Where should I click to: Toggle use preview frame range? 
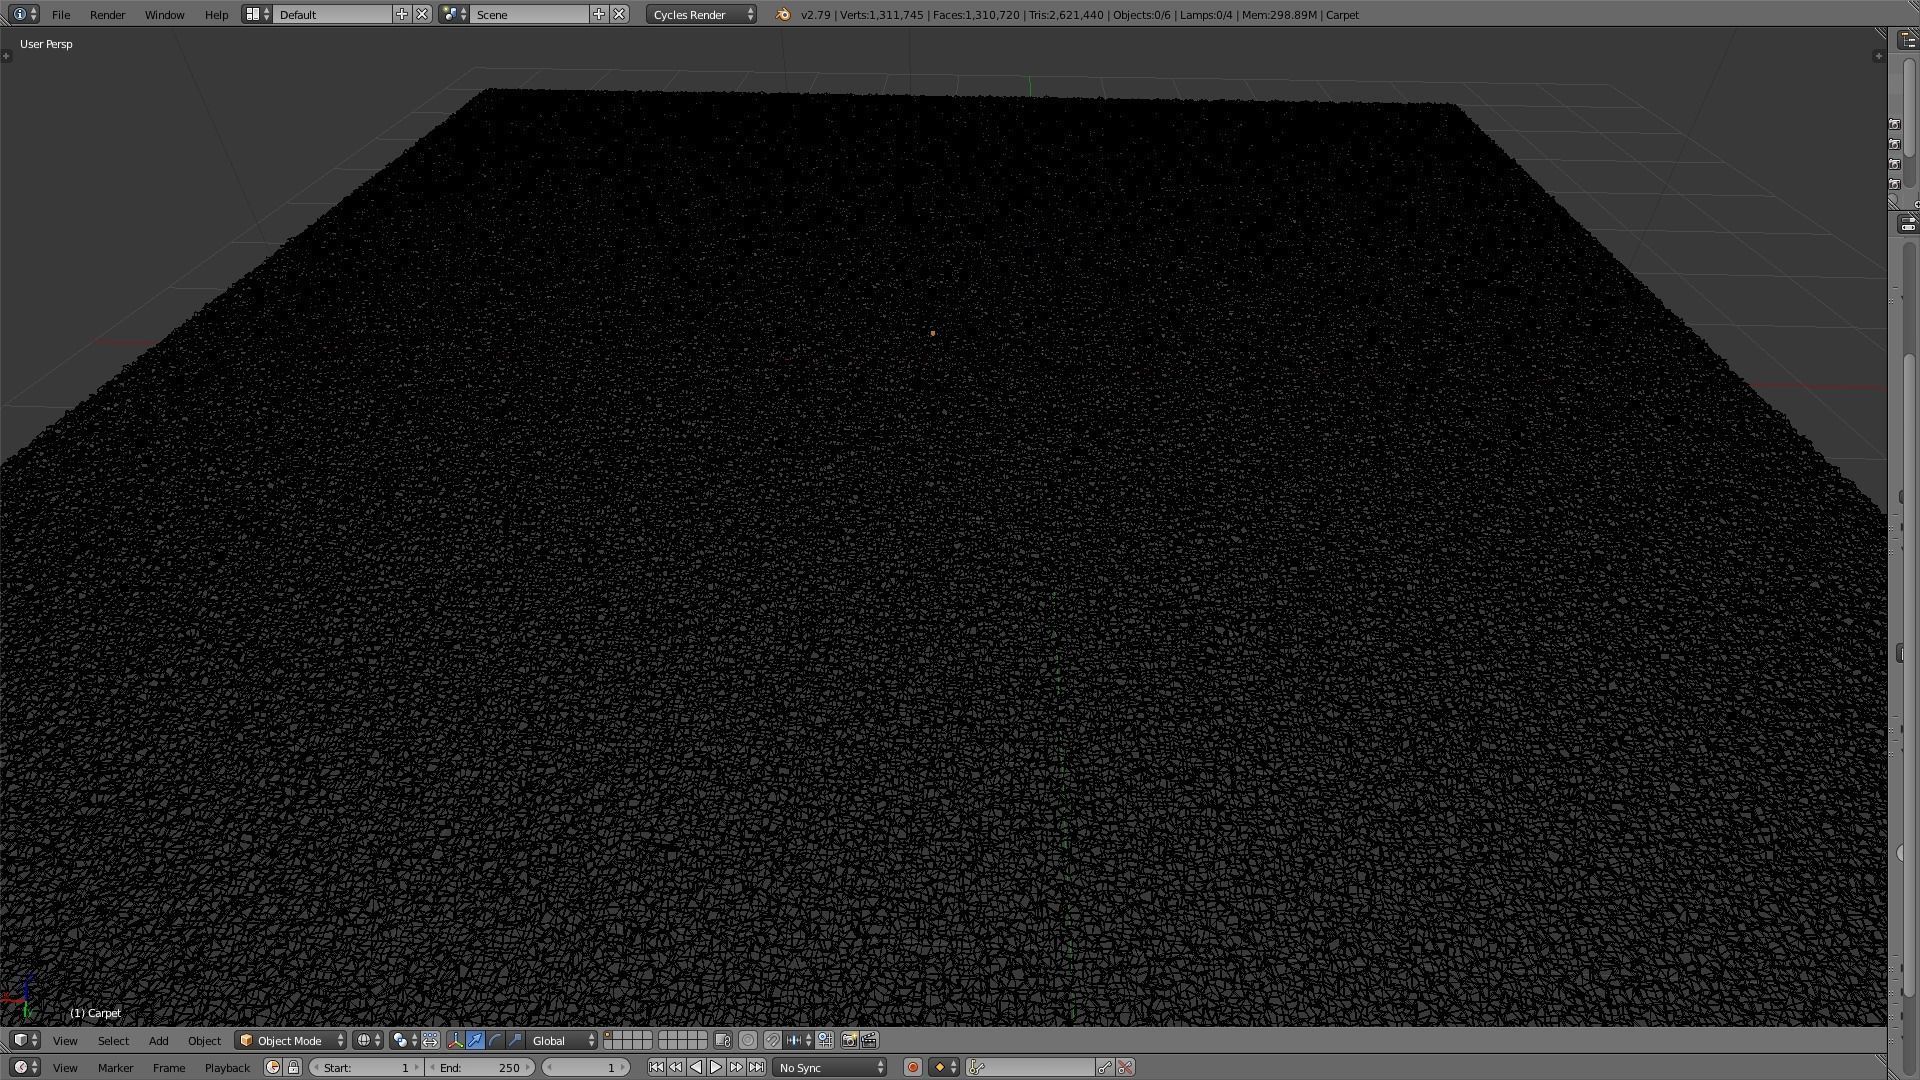273,1067
